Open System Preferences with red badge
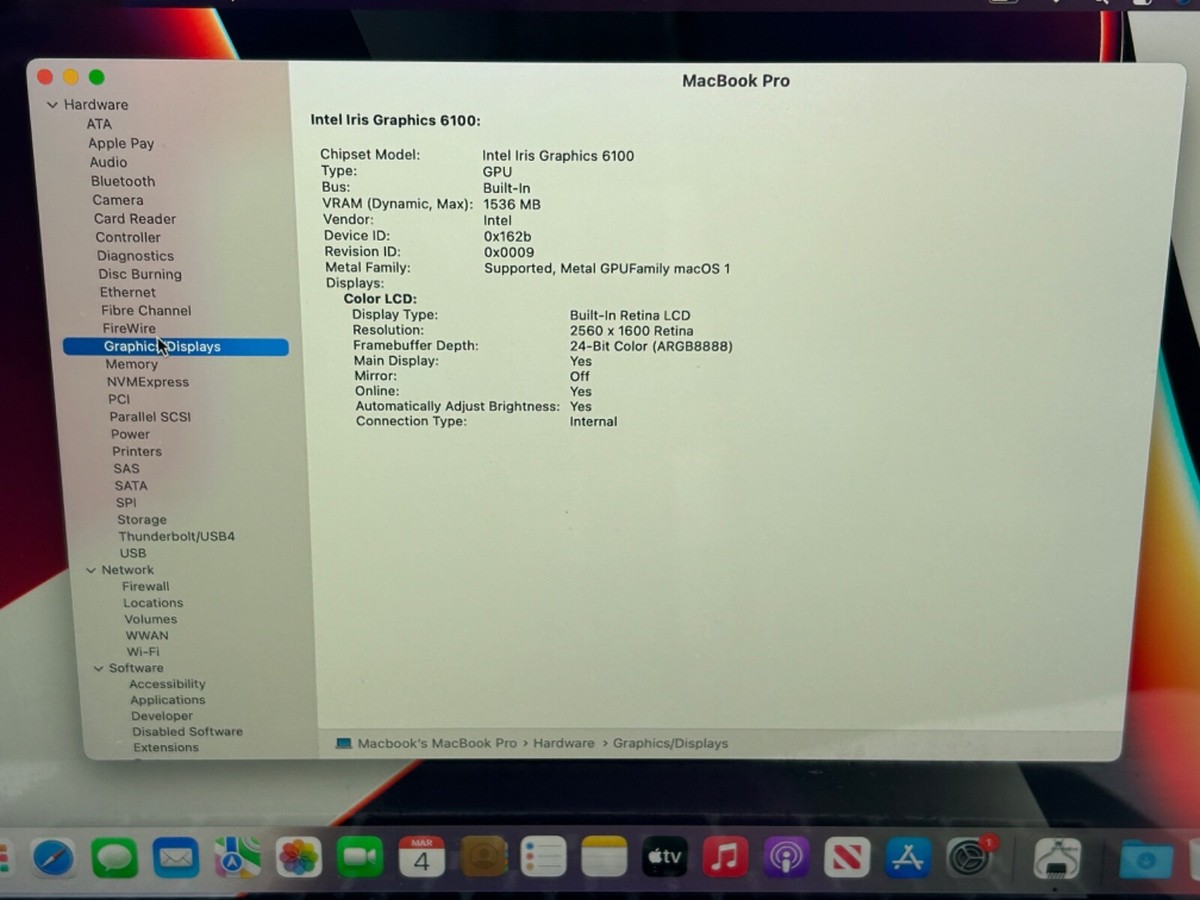Viewport: 1200px width, 900px height. [x=969, y=858]
